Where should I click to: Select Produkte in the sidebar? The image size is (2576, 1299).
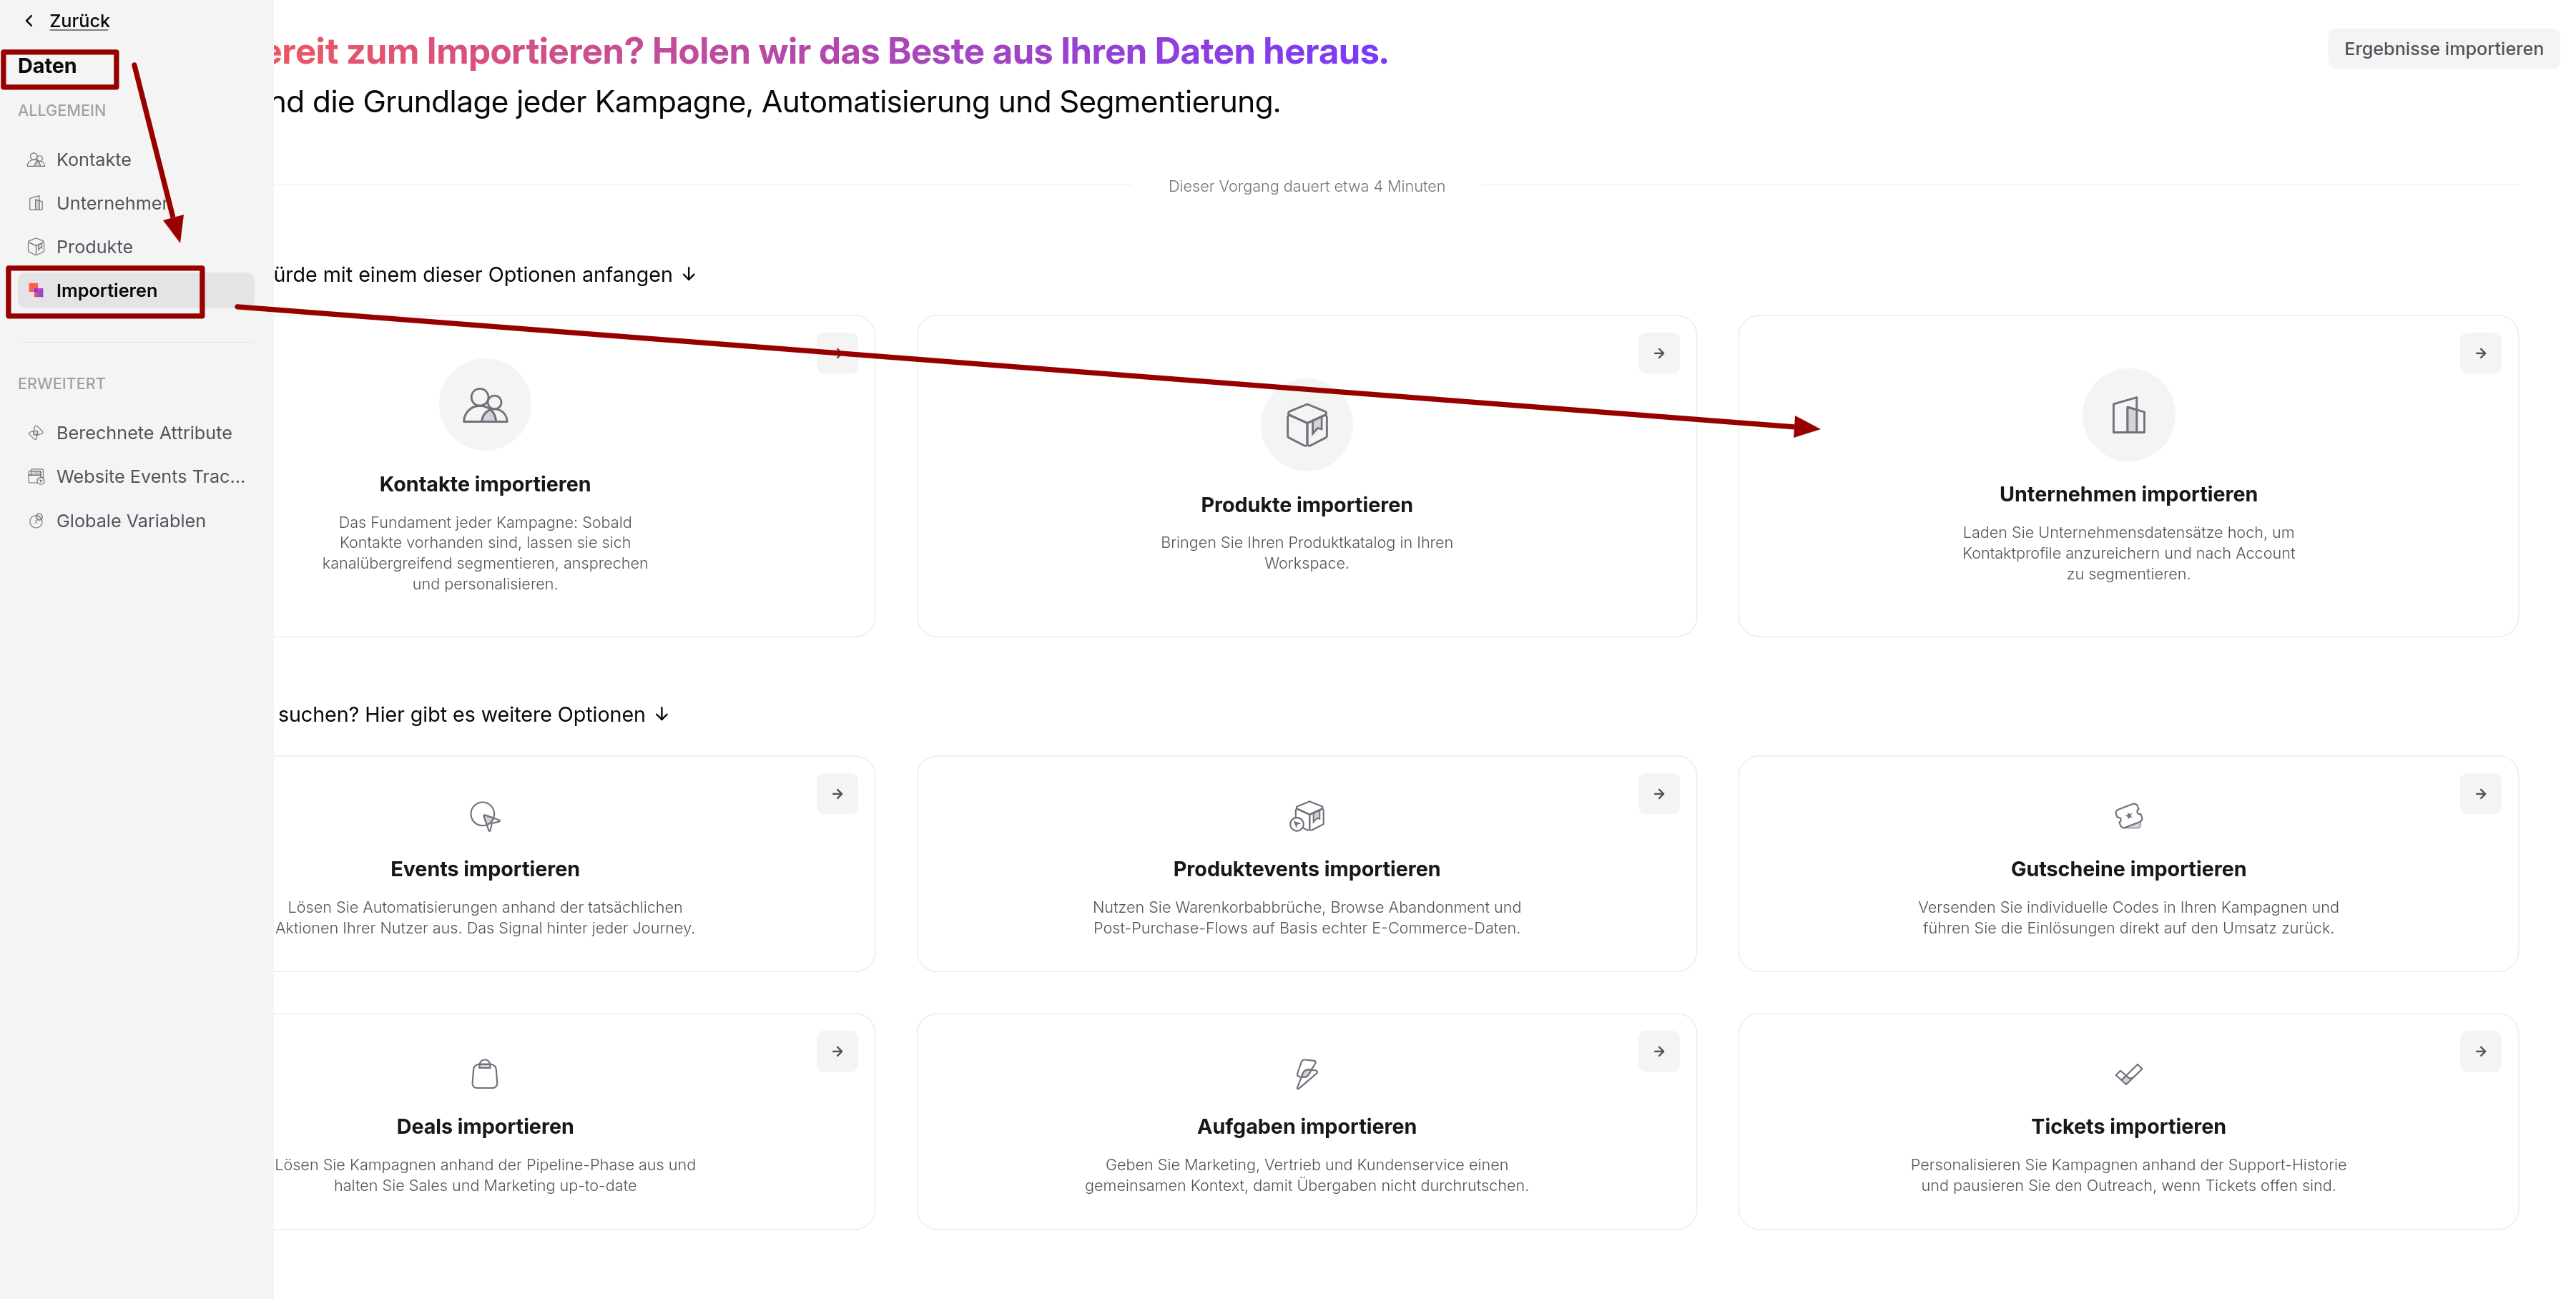(x=94, y=246)
